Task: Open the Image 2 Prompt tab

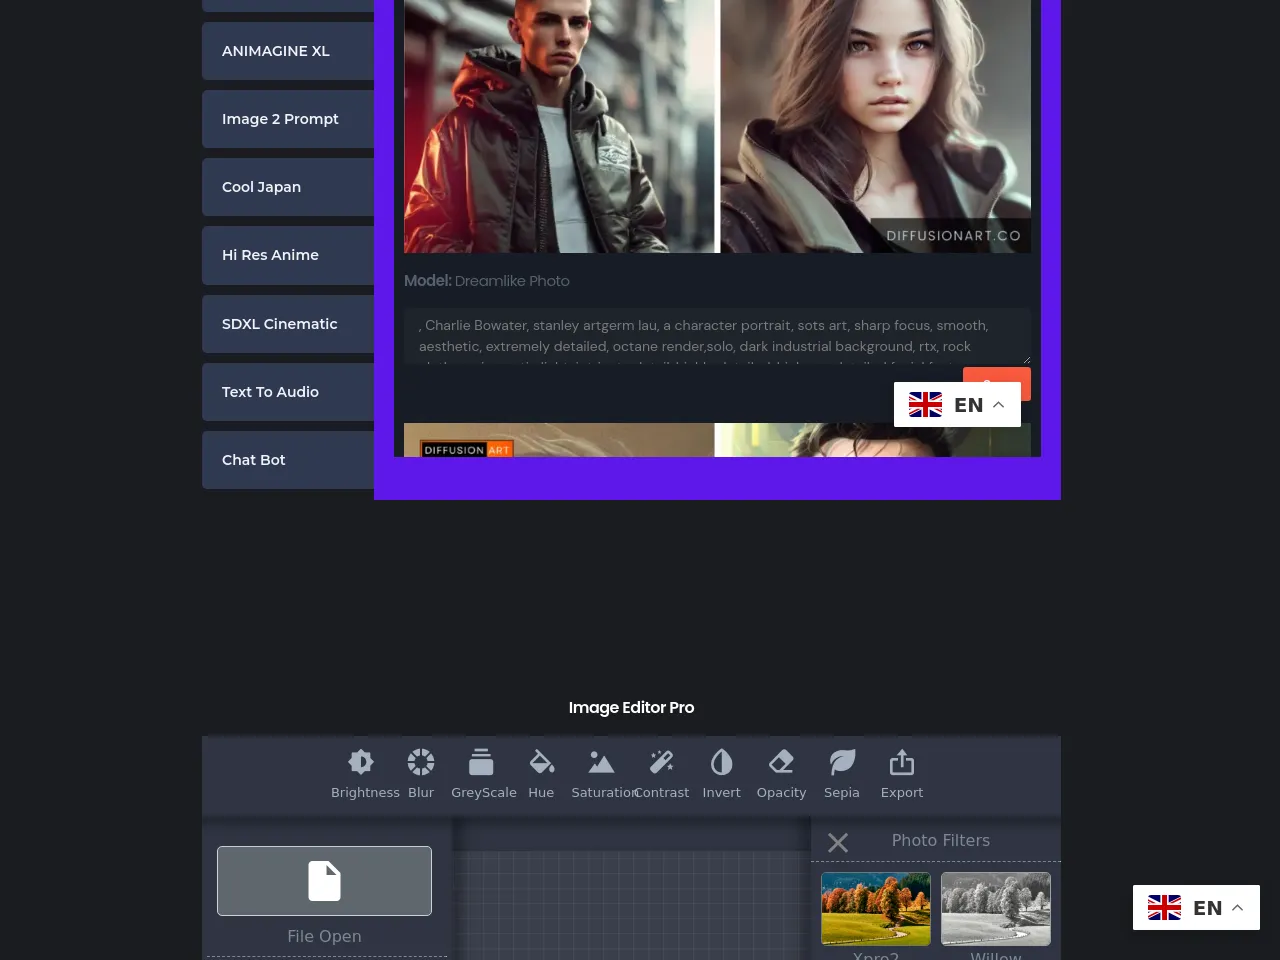Action: tap(288, 119)
